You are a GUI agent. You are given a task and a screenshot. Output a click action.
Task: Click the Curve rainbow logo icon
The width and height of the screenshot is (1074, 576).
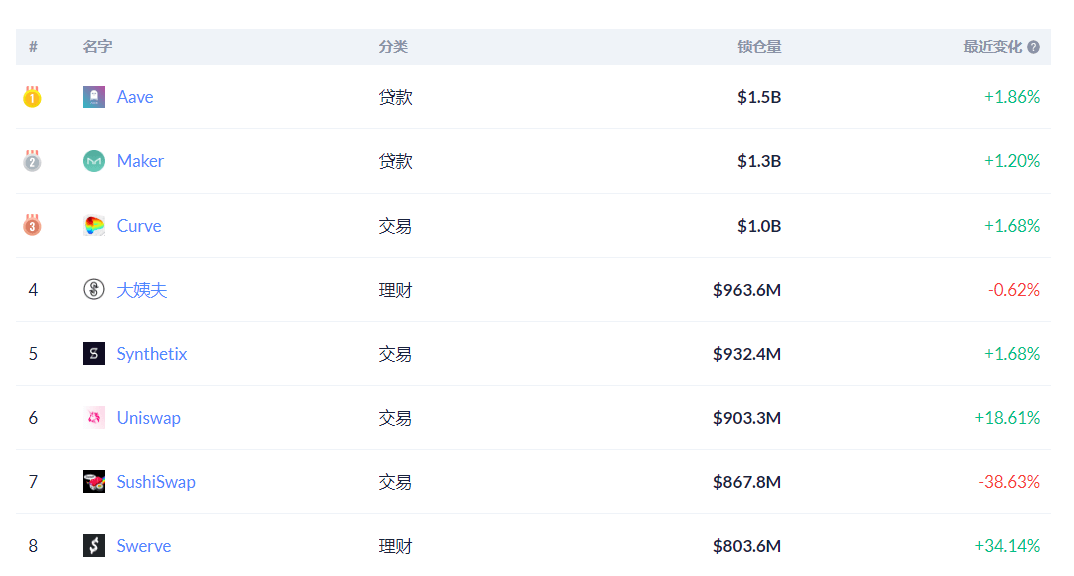93,226
